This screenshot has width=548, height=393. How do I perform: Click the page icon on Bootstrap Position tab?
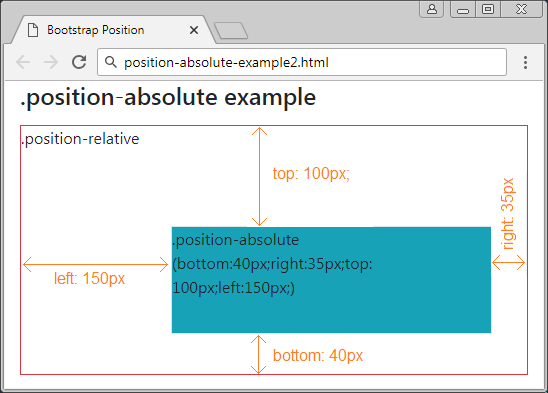(33, 30)
